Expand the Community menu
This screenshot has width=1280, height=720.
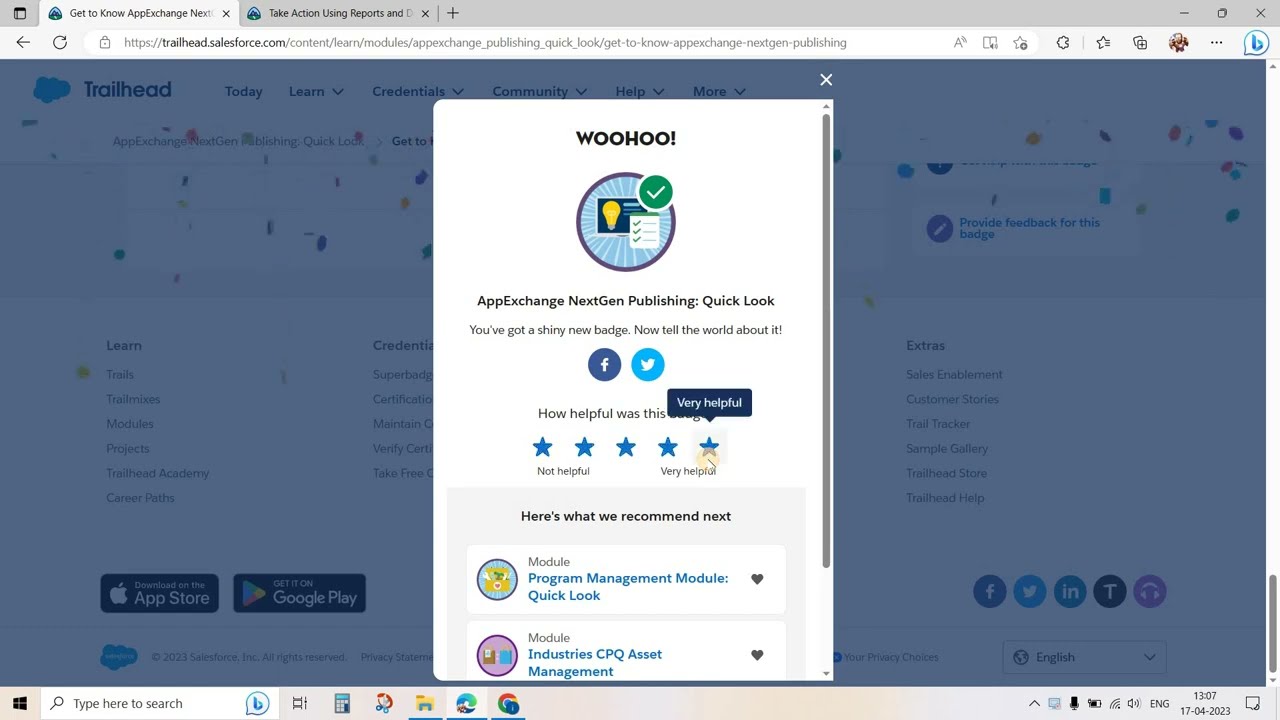pyautogui.click(x=539, y=91)
